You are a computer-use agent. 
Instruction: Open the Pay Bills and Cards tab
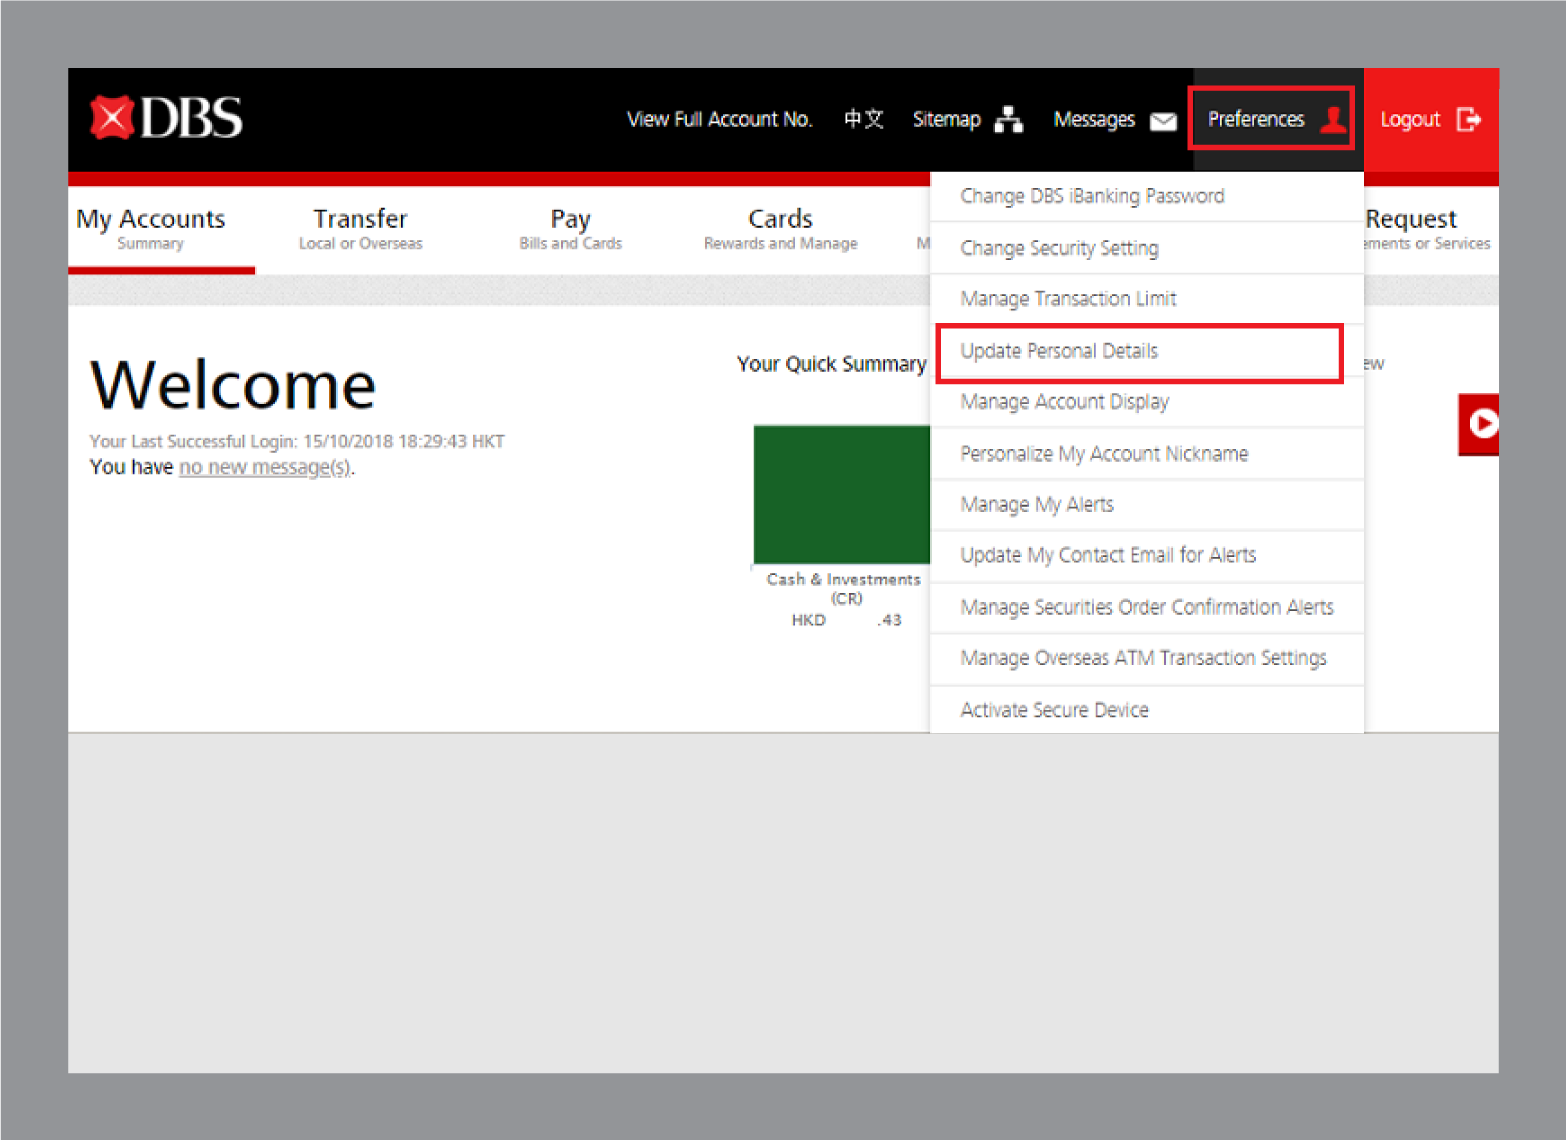(x=570, y=228)
